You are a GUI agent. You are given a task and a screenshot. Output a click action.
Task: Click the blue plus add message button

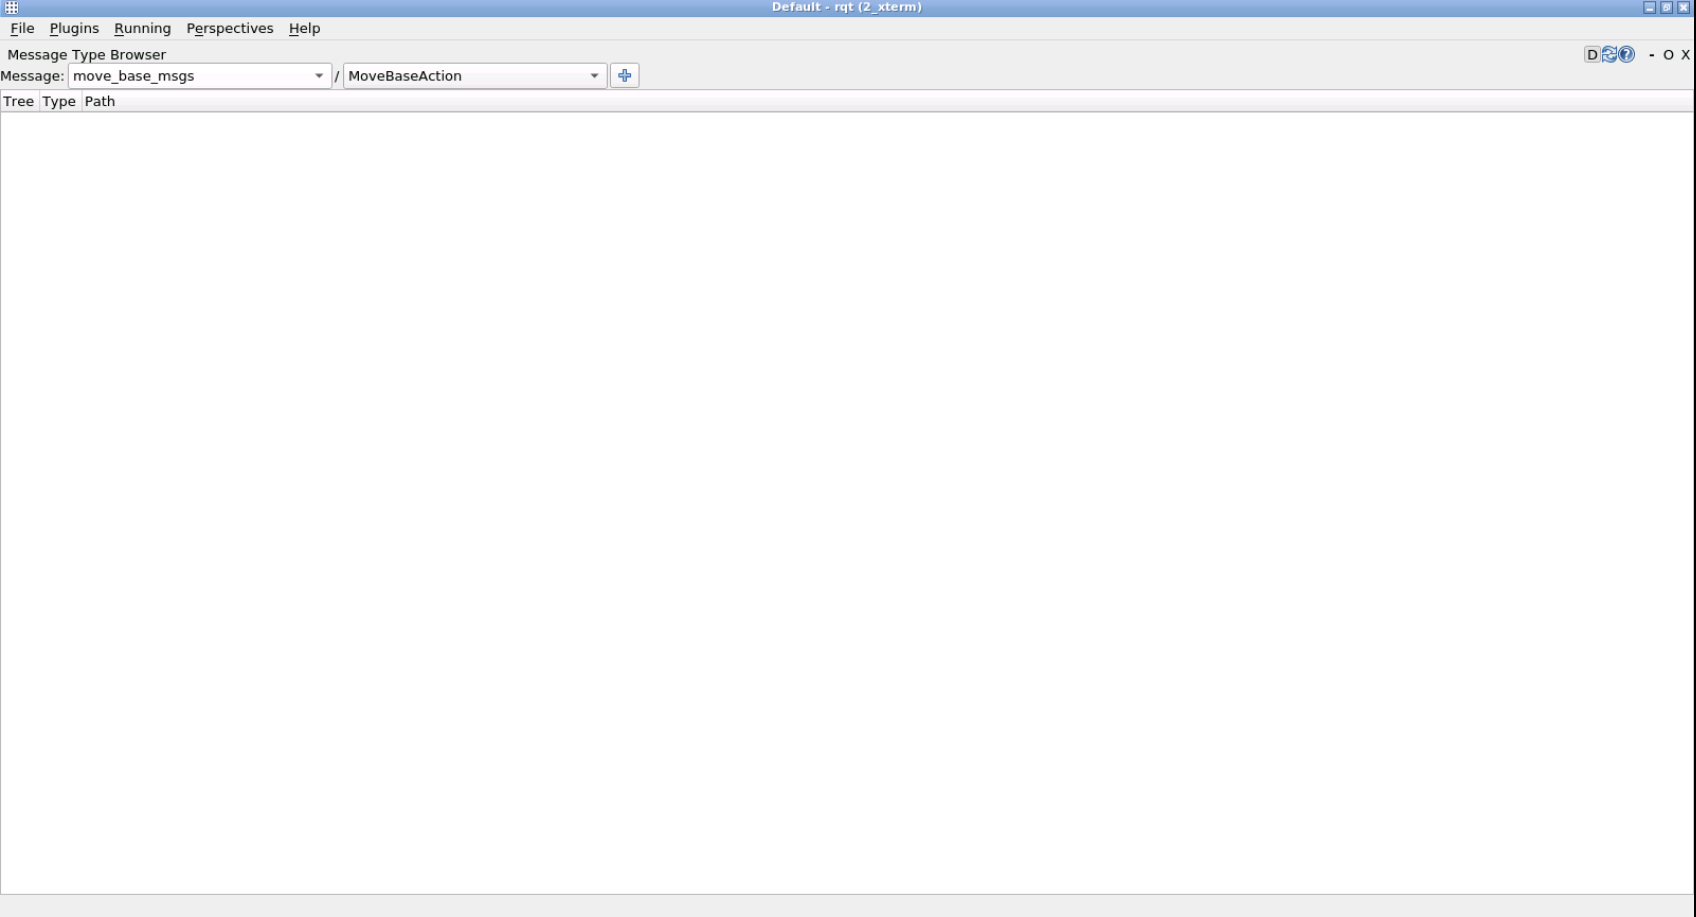point(624,76)
